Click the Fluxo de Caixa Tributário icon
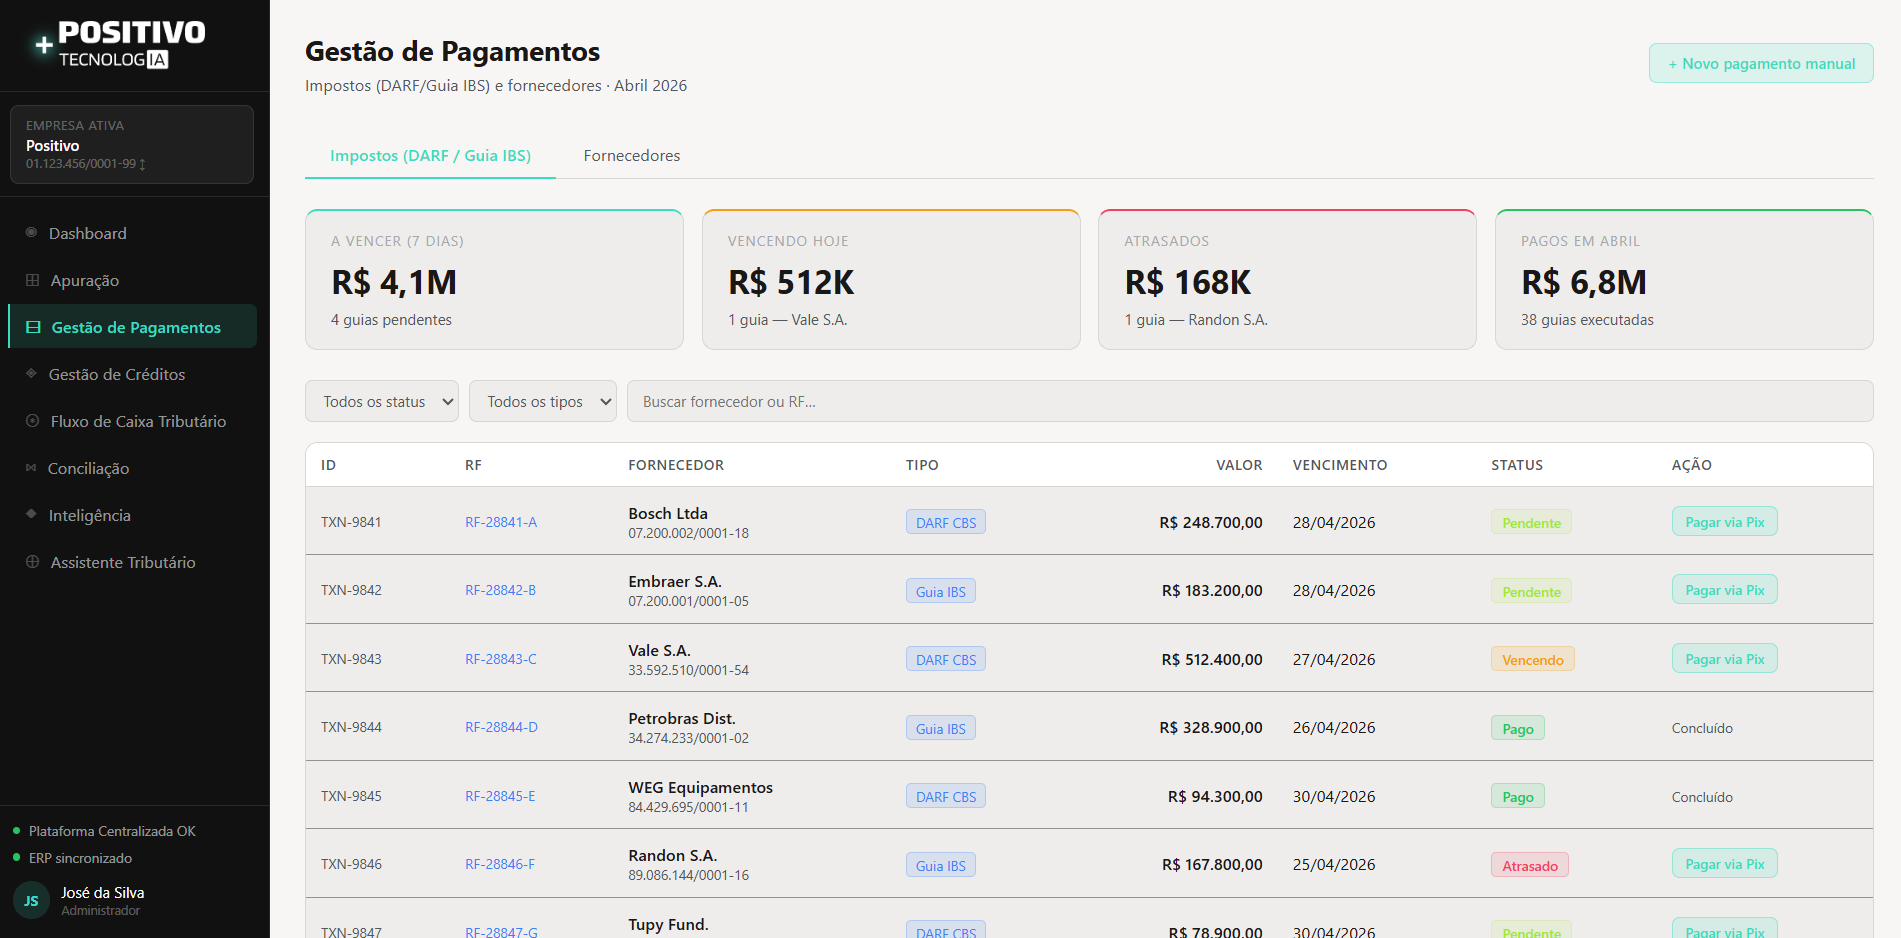Viewport: 1901px width, 938px height. pyautogui.click(x=33, y=421)
